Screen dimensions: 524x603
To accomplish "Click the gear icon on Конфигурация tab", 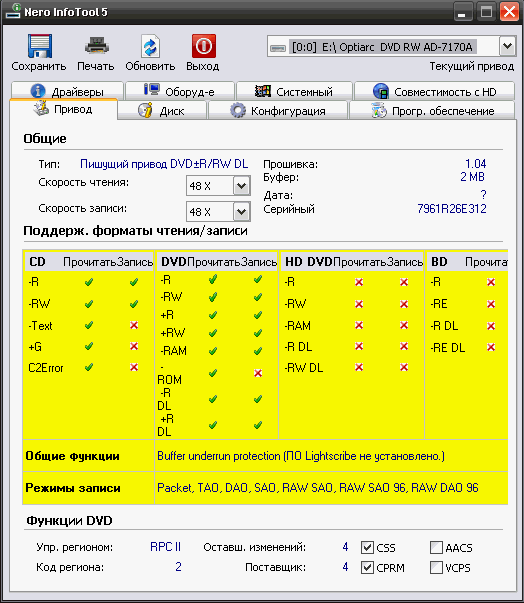I will click(238, 110).
